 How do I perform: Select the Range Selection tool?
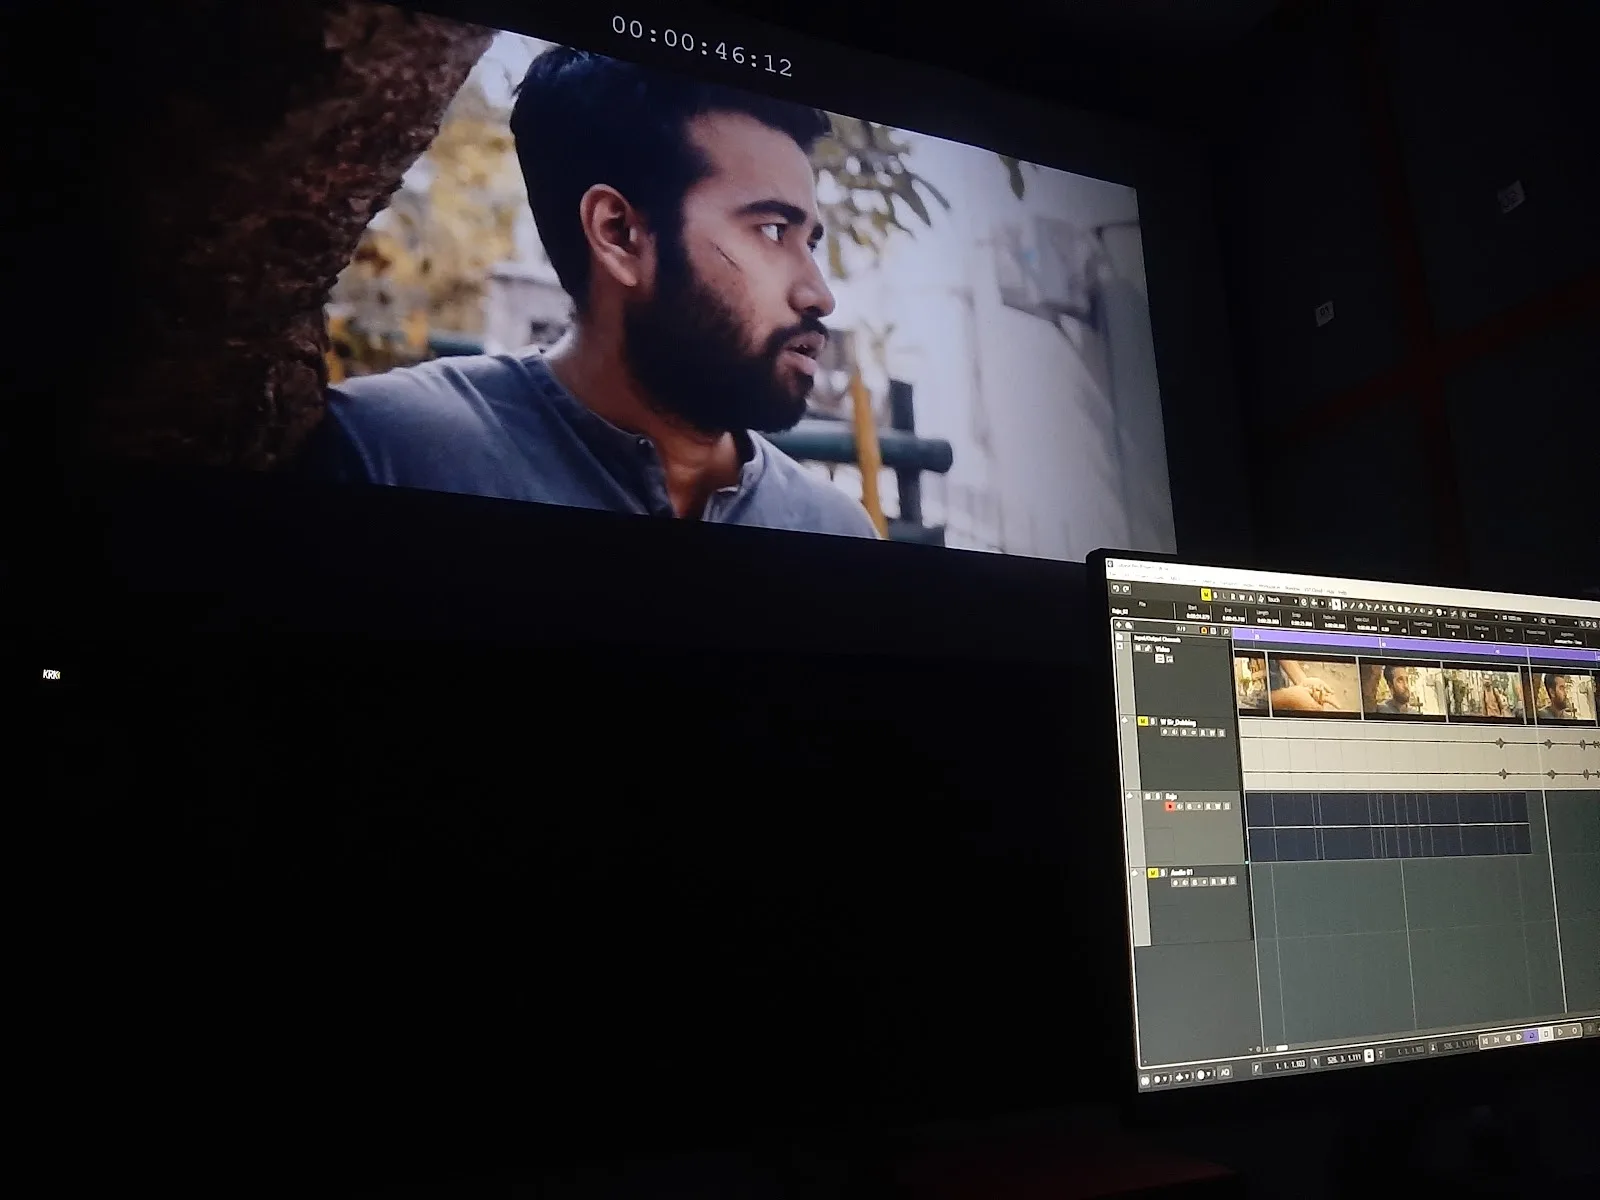coord(1345,606)
